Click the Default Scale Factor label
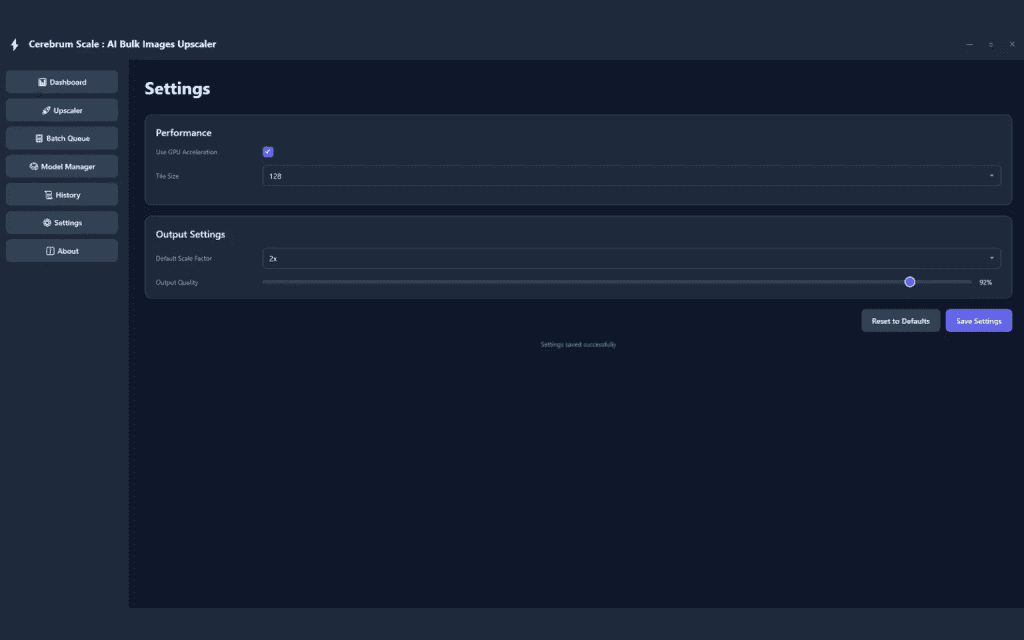This screenshot has width=1024, height=640. 184,259
